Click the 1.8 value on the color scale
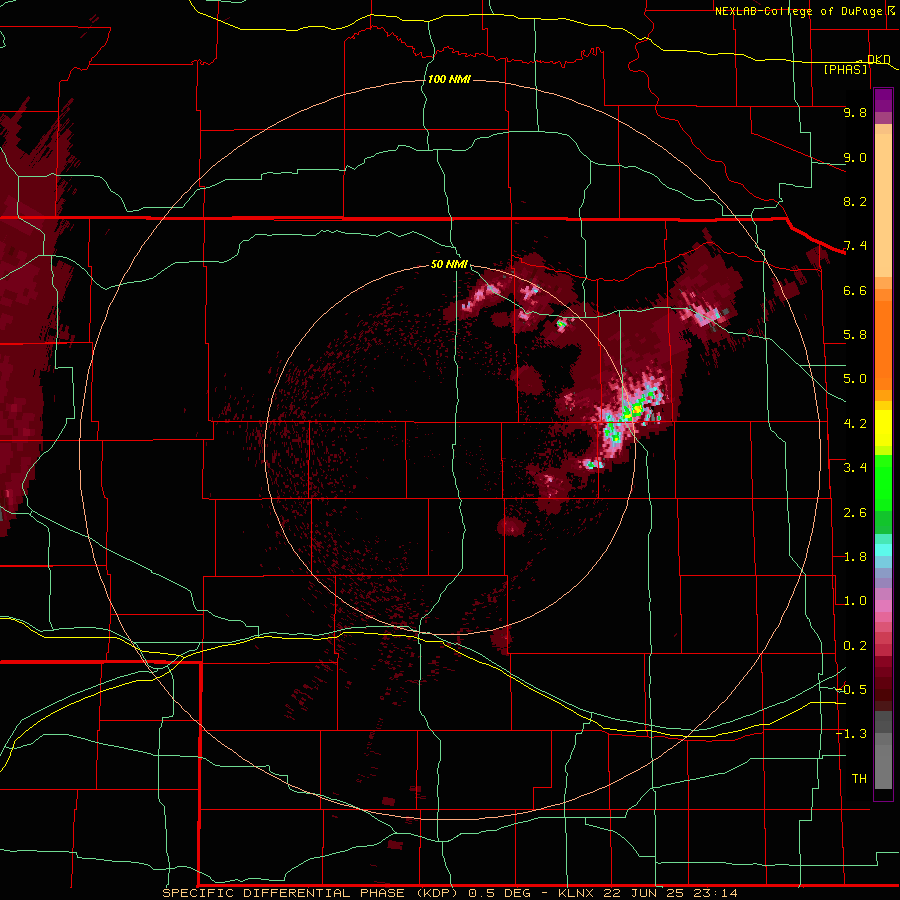Image resolution: width=900 pixels, height=900 pixels. point(855,557)
